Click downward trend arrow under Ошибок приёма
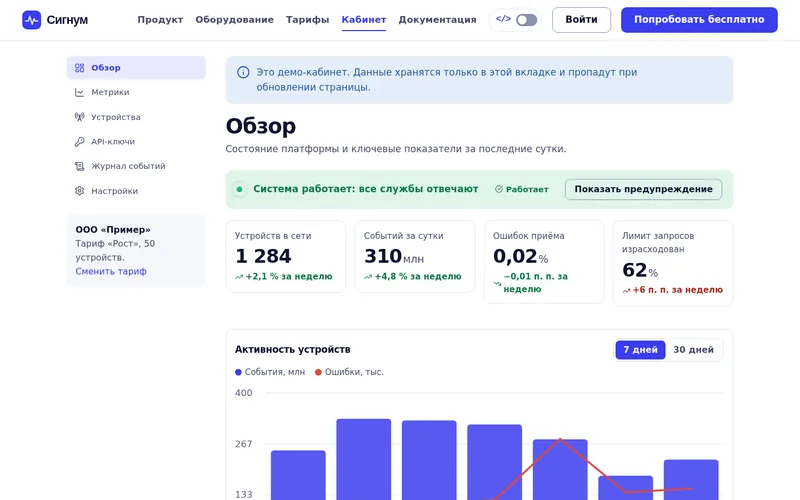The image size is (800, 500). point(497,283)
